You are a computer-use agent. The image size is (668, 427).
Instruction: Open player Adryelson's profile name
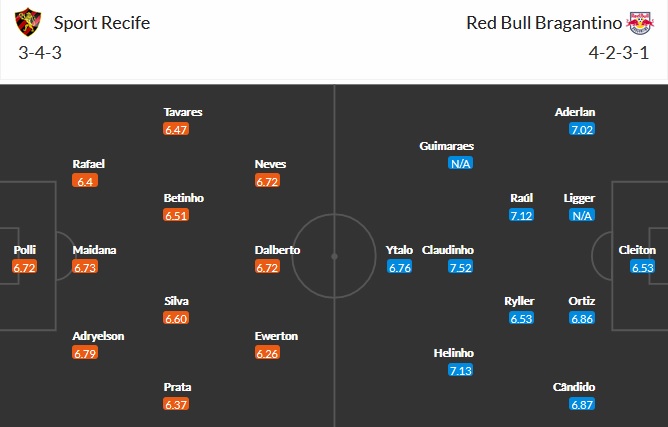point(98,336)
